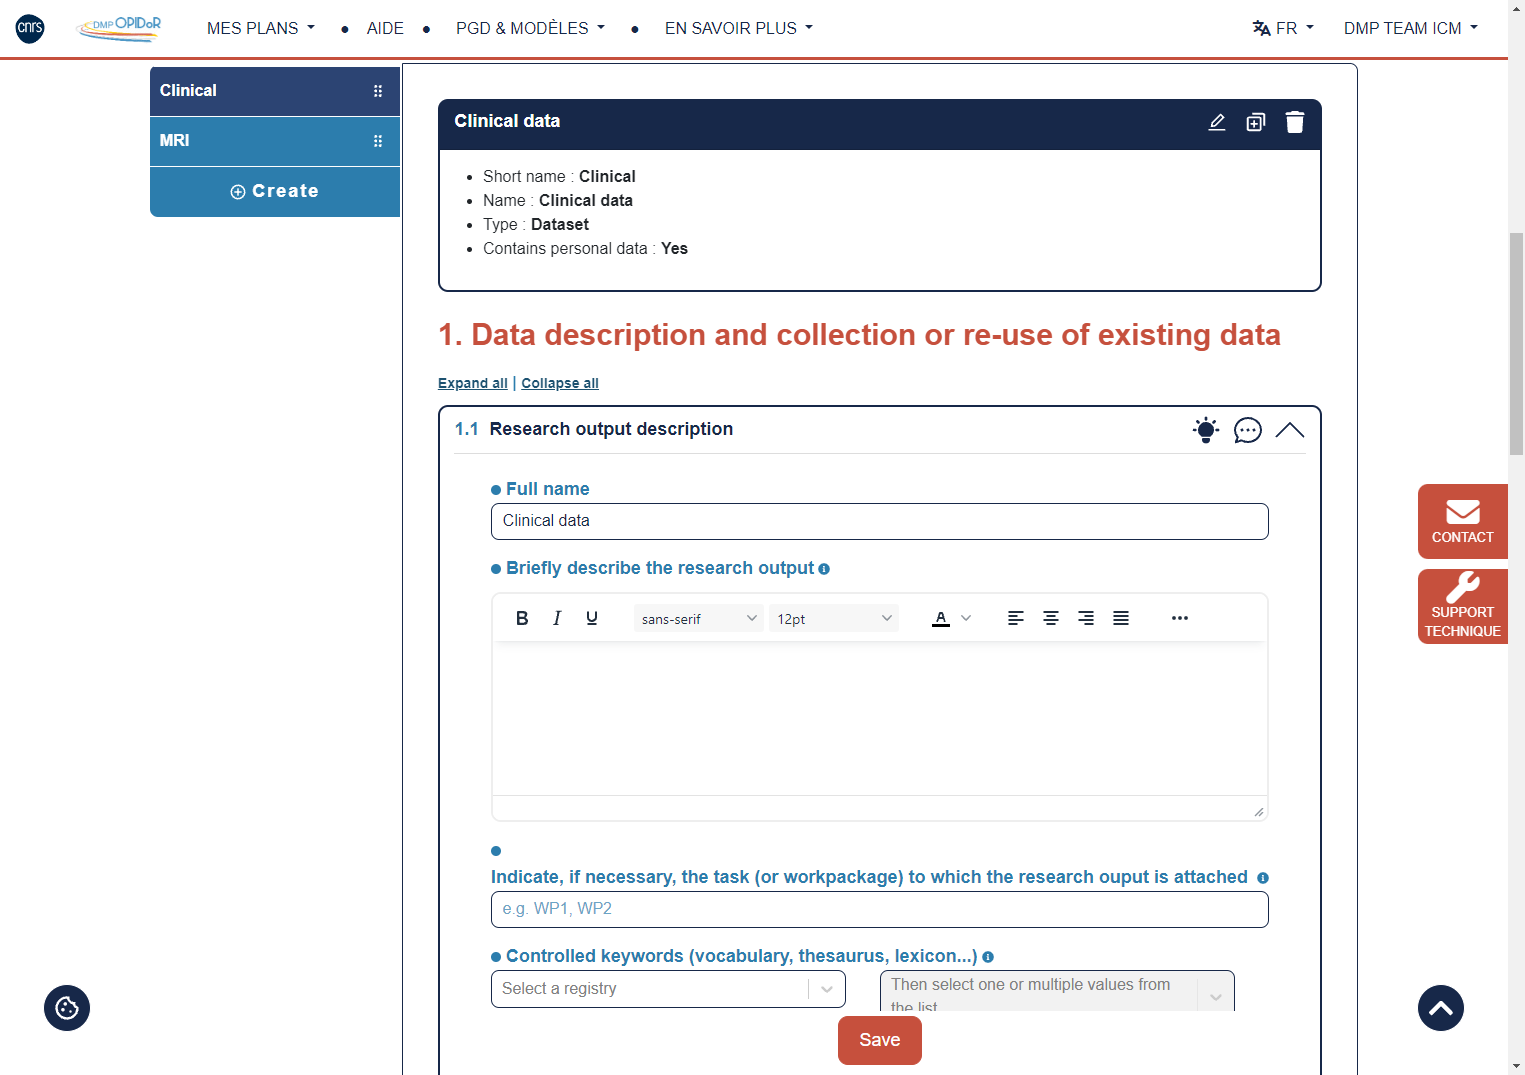
Task: Go to the AIDE menu item
Action: point(385,28)
